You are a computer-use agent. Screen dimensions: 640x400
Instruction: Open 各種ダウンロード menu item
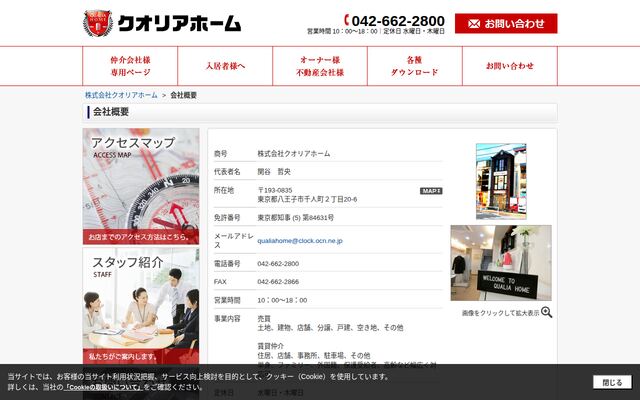[415, 66]
